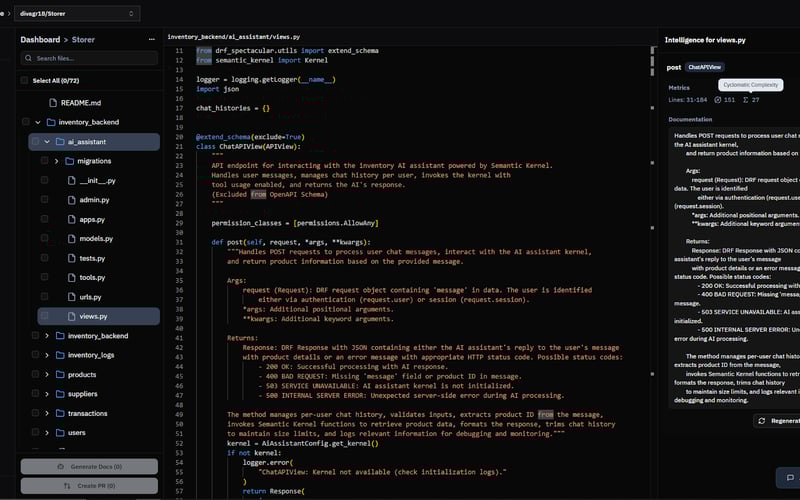Click the README.md file icon
The width and height of the screenshot is (800, 500).
pos(53,103)
